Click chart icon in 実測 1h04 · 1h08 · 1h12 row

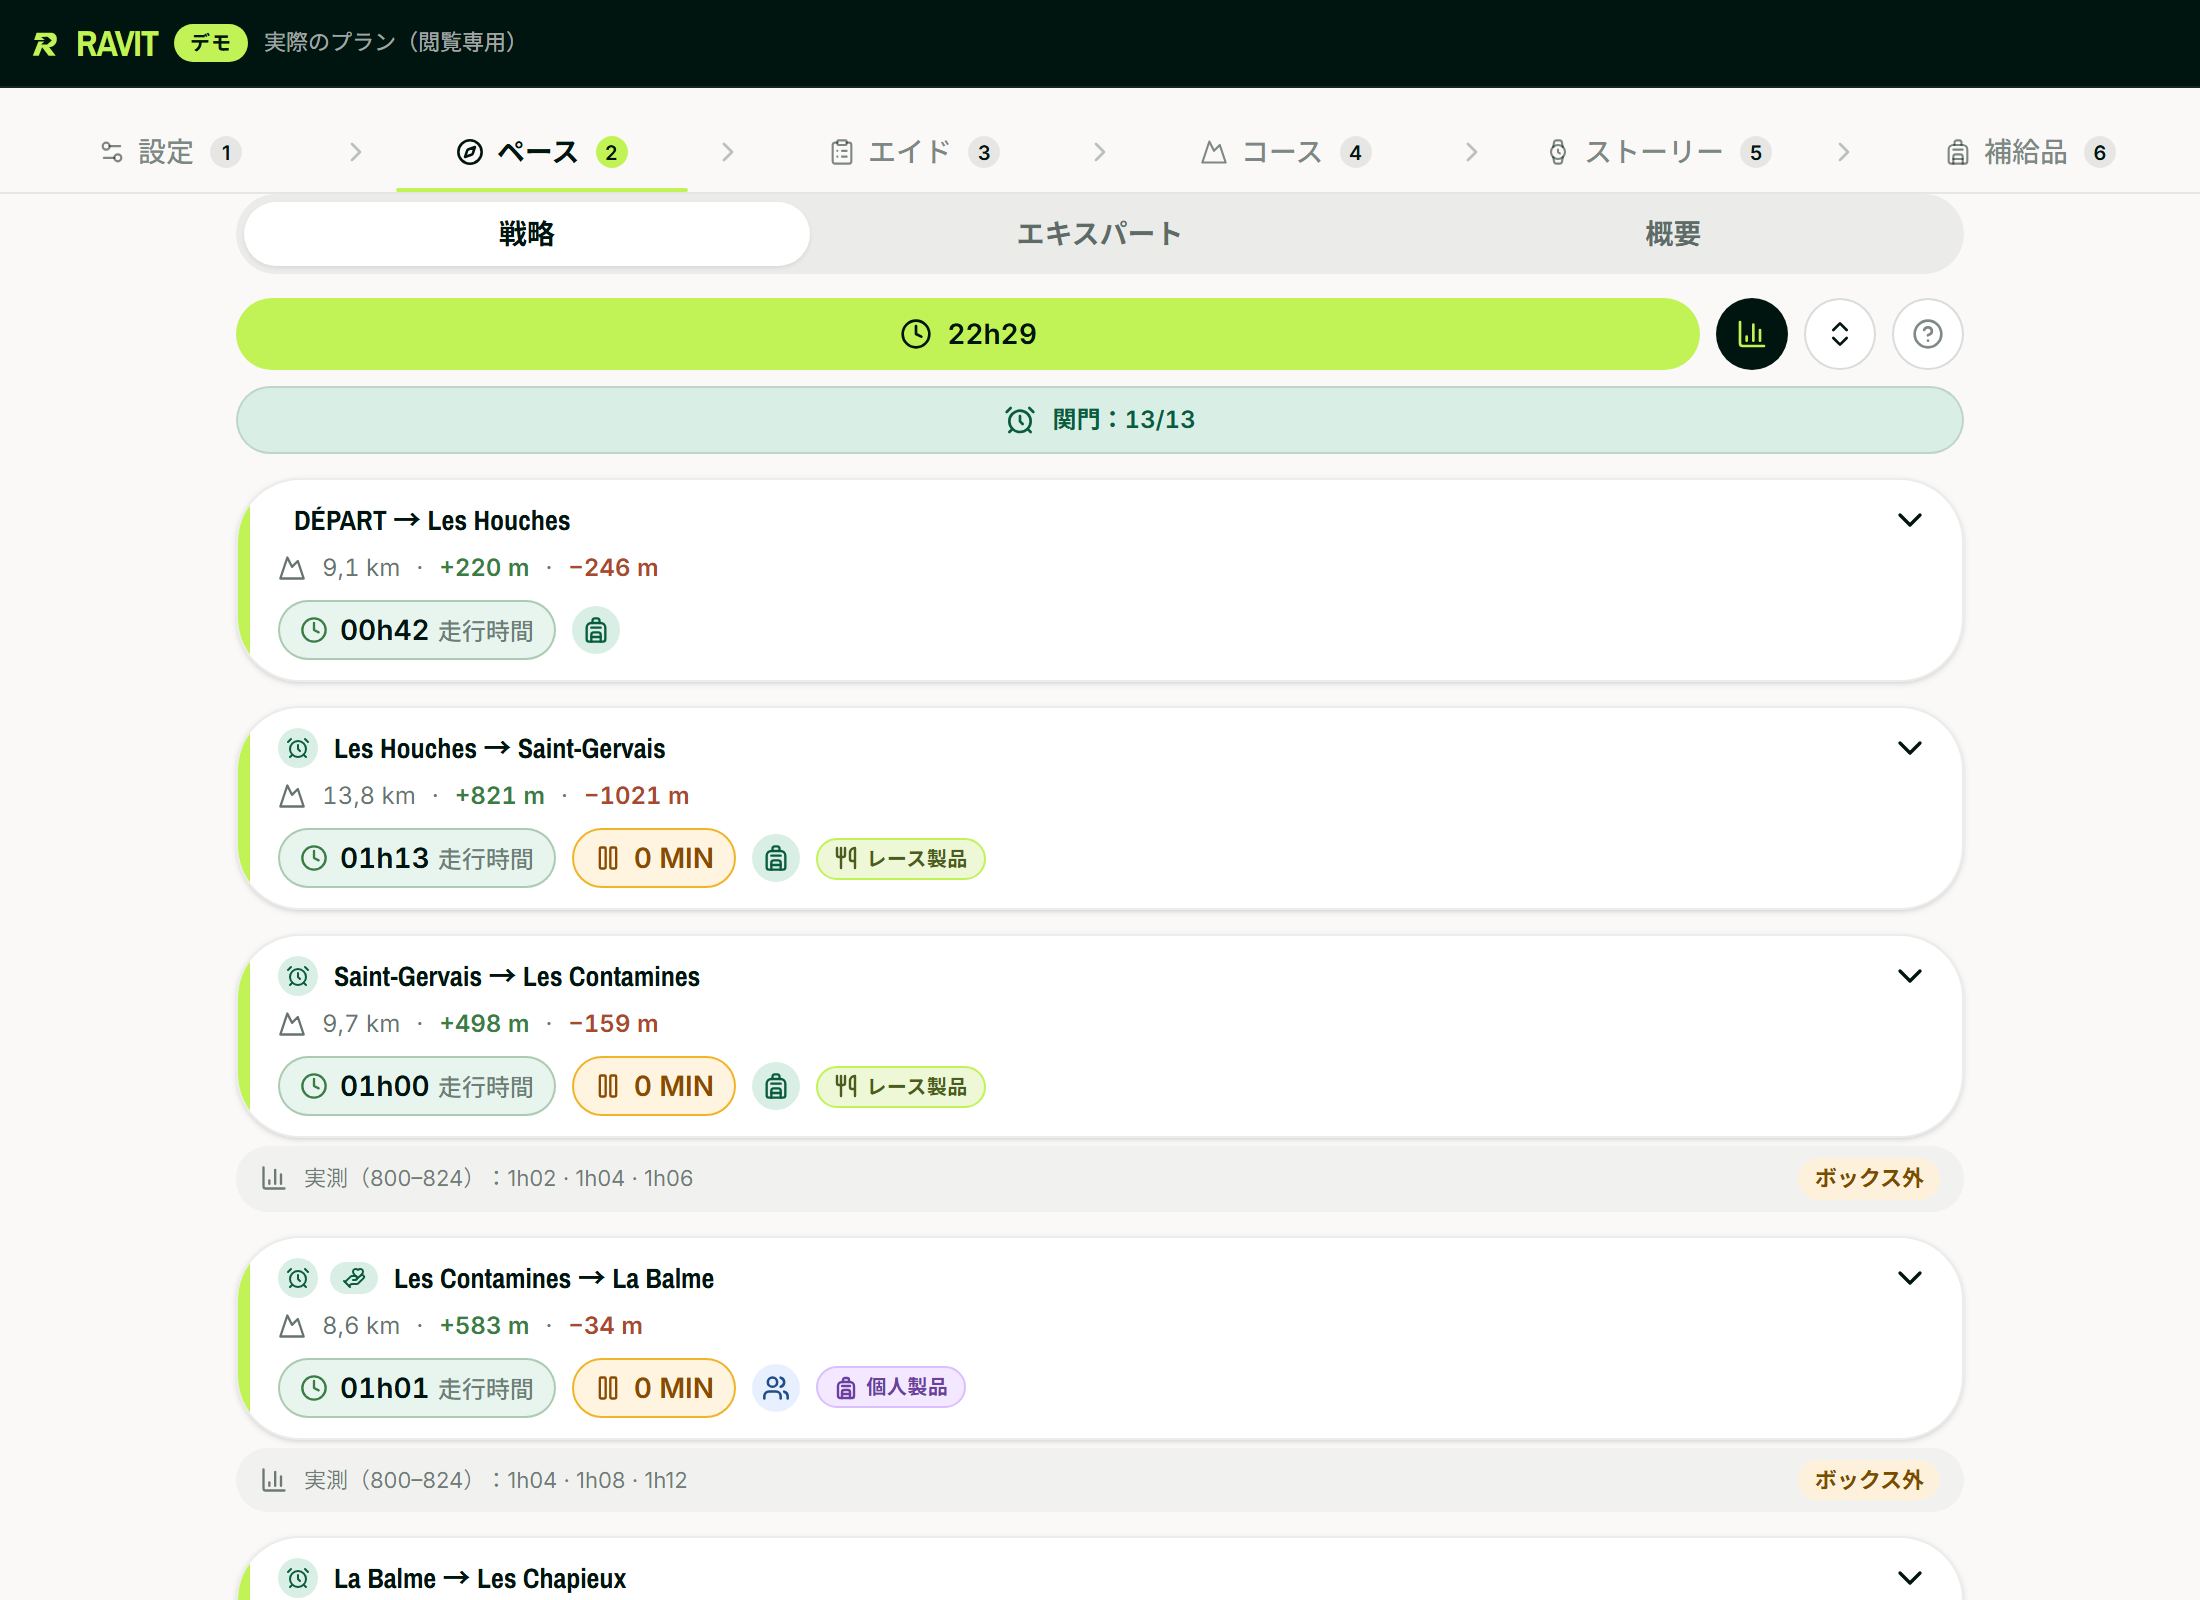point(273,1480)
